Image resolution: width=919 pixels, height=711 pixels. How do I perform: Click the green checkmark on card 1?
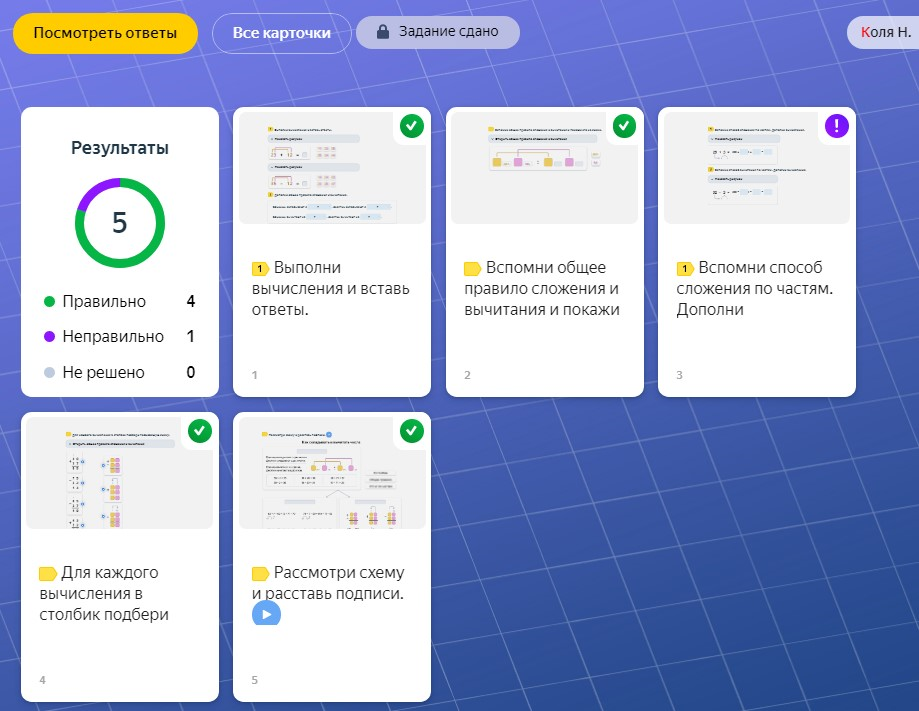point(411,126)
